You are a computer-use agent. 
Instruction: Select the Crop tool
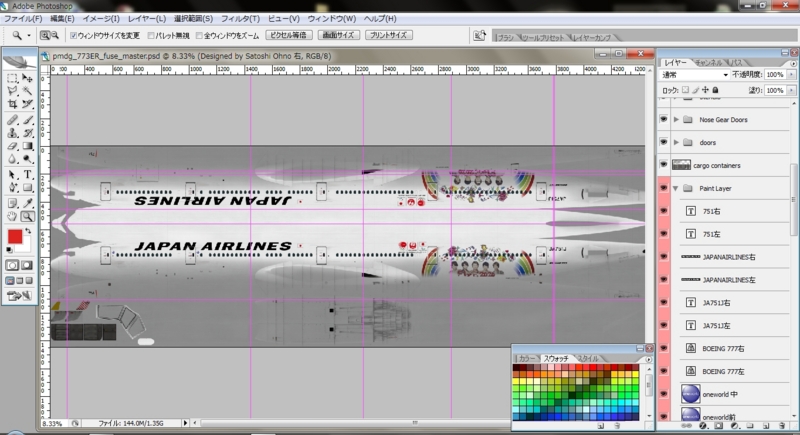pyautogui.click(x=12, y=104)
